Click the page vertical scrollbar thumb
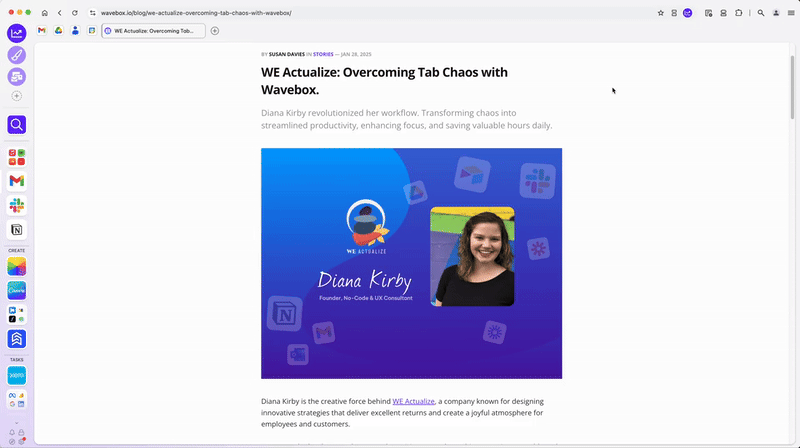The width and height of the screenshot is (800, 448). 792,87
